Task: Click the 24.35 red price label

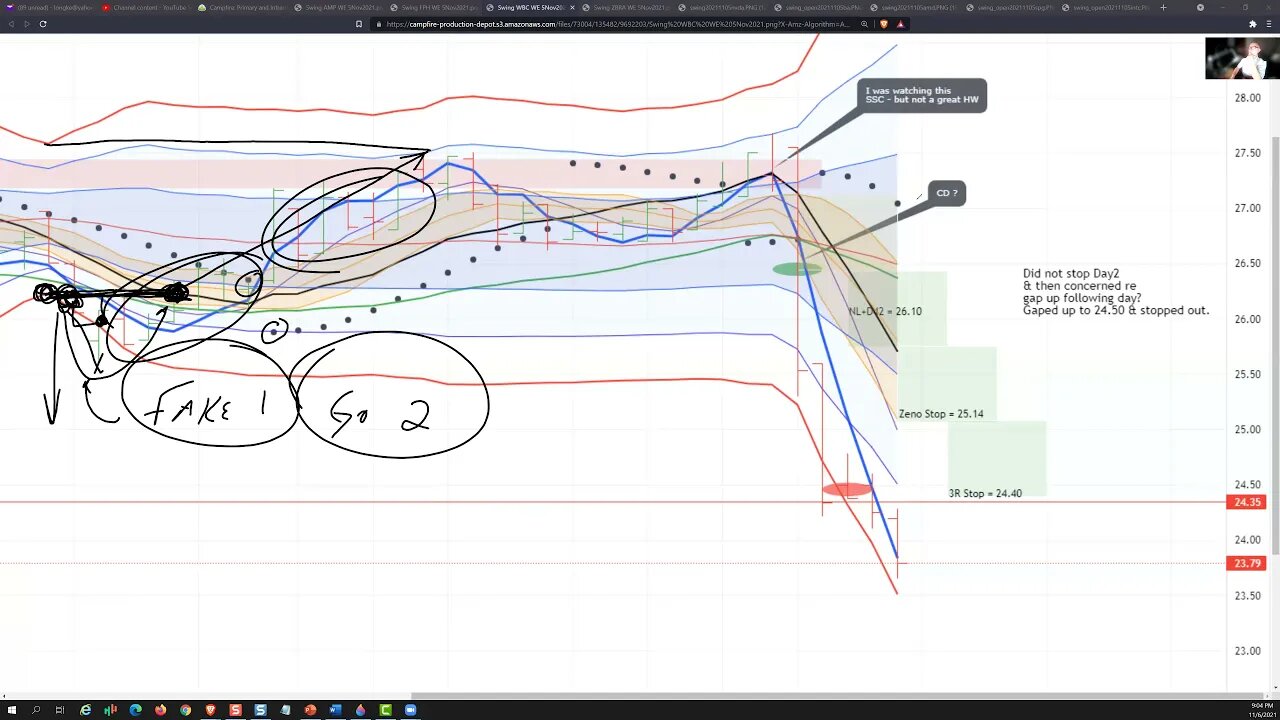Action: click(x=1246, y=502)
